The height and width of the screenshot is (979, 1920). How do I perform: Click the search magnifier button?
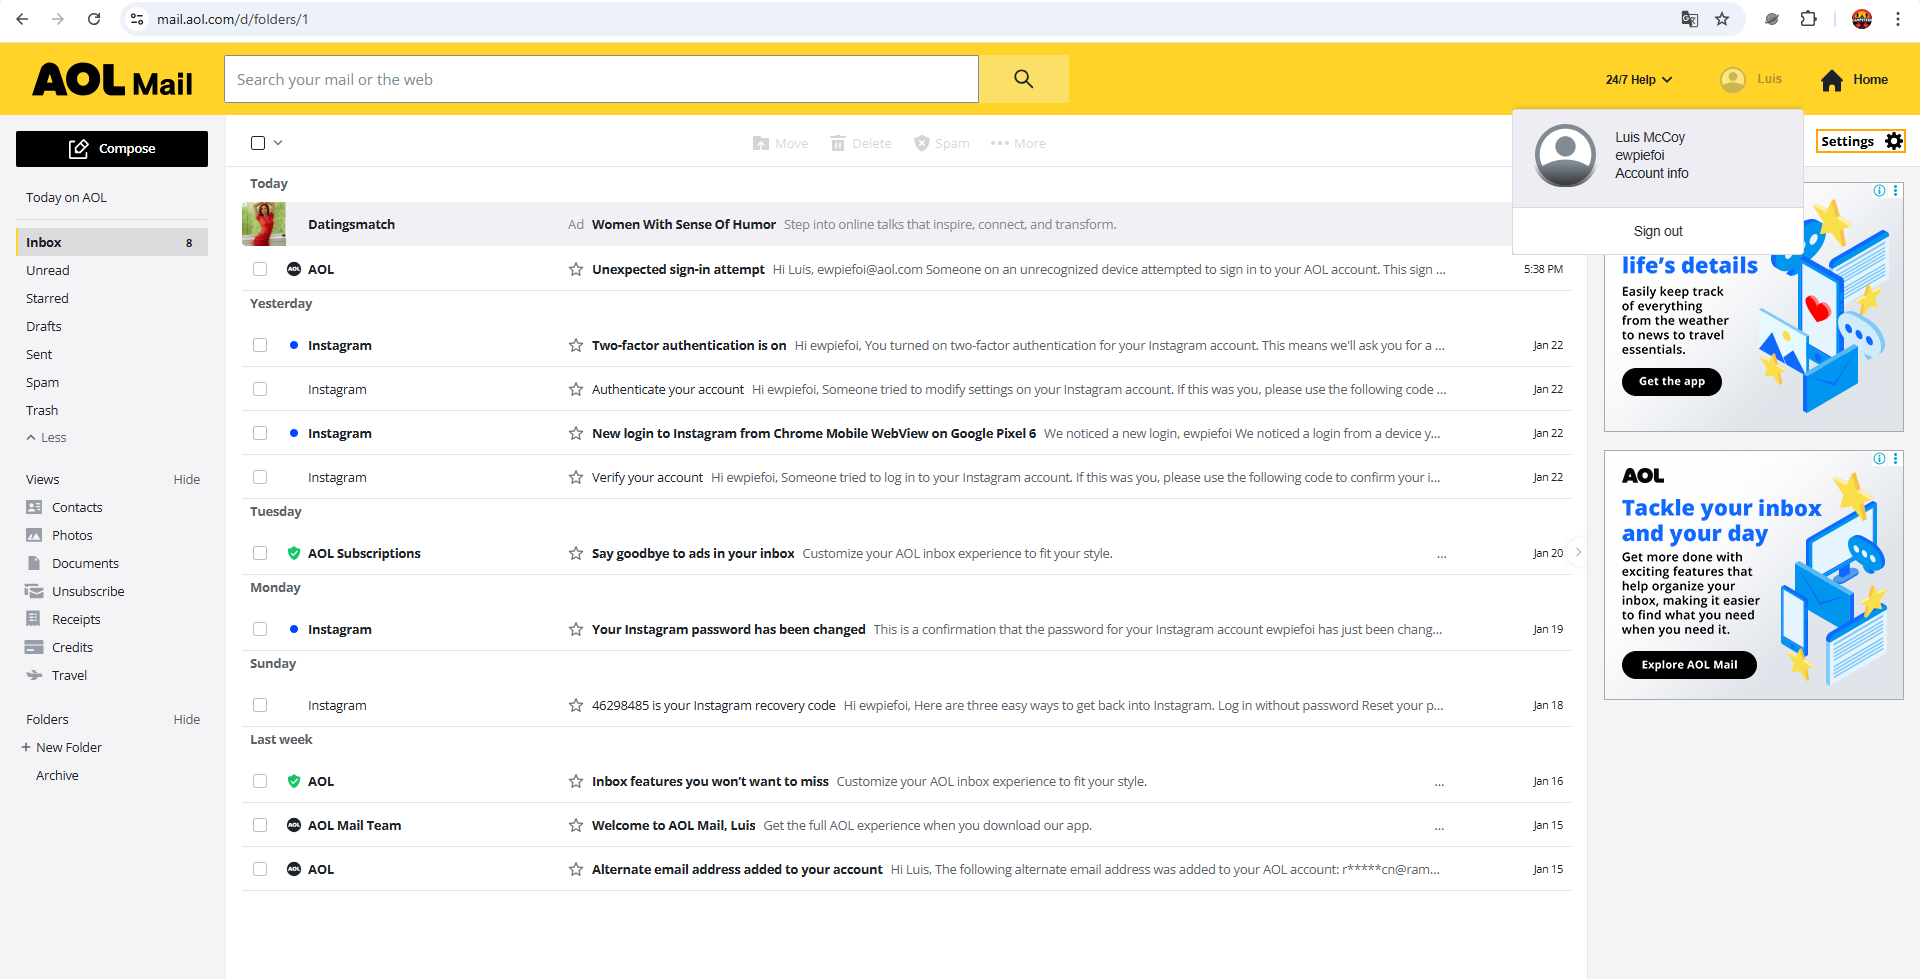point(1023,79)
